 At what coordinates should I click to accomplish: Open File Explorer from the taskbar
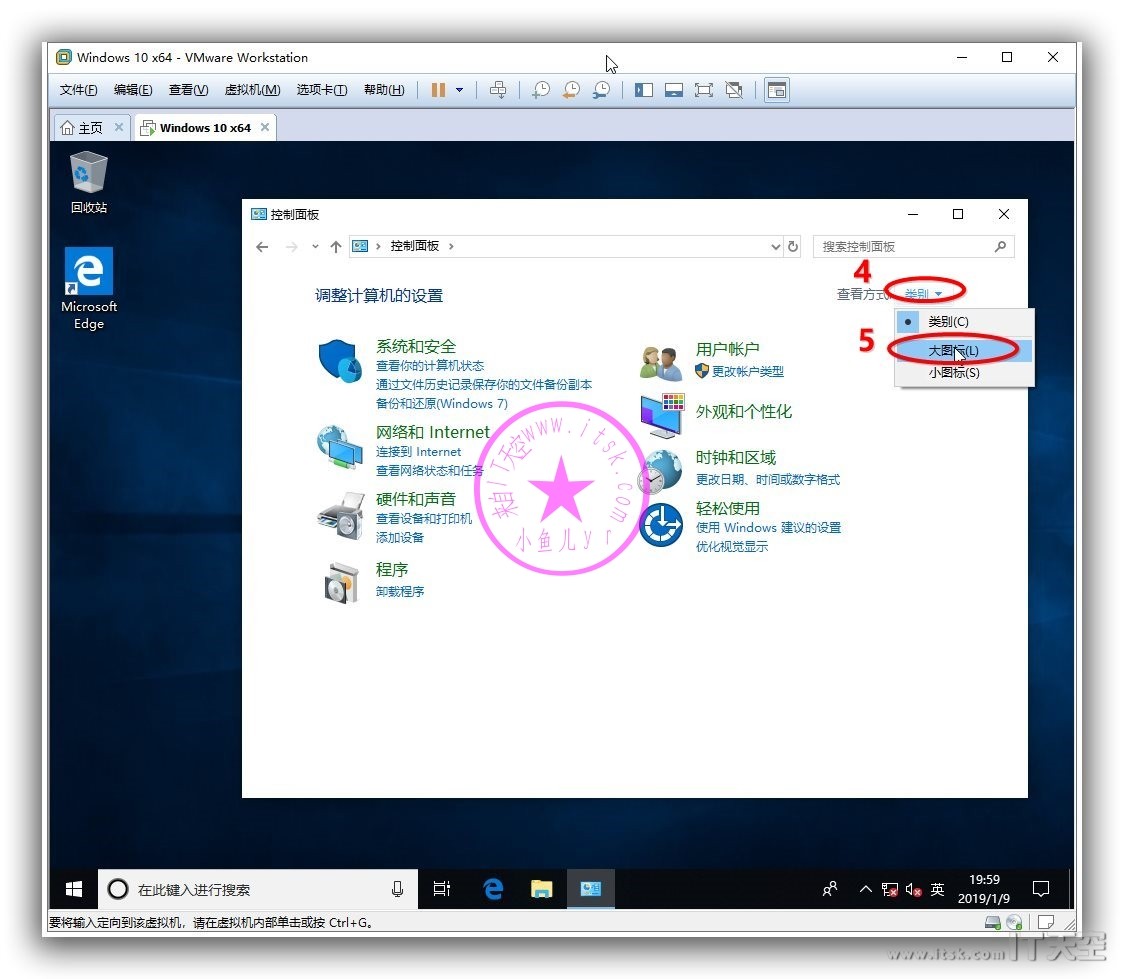[x=541, y=889]
